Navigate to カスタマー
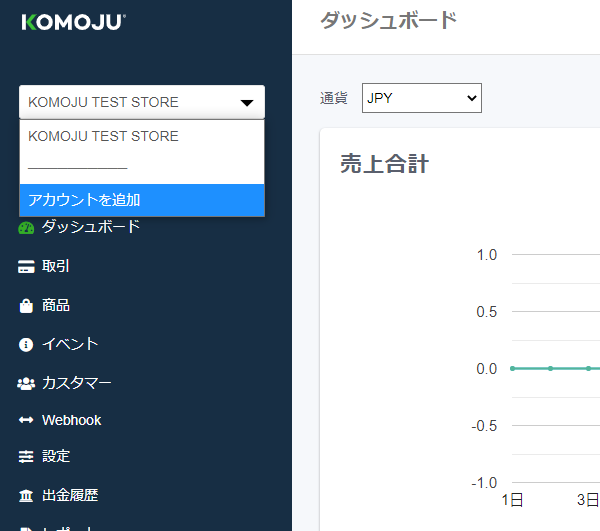 pyautogui.click(x=77, y=383)
